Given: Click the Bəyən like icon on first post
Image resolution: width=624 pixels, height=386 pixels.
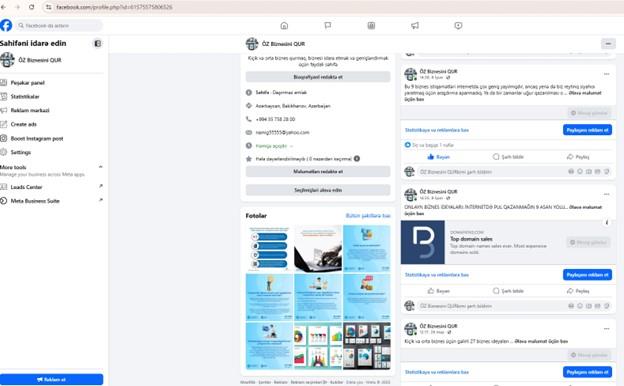Looking at the screenshot, I should click(x=431, y=157).
